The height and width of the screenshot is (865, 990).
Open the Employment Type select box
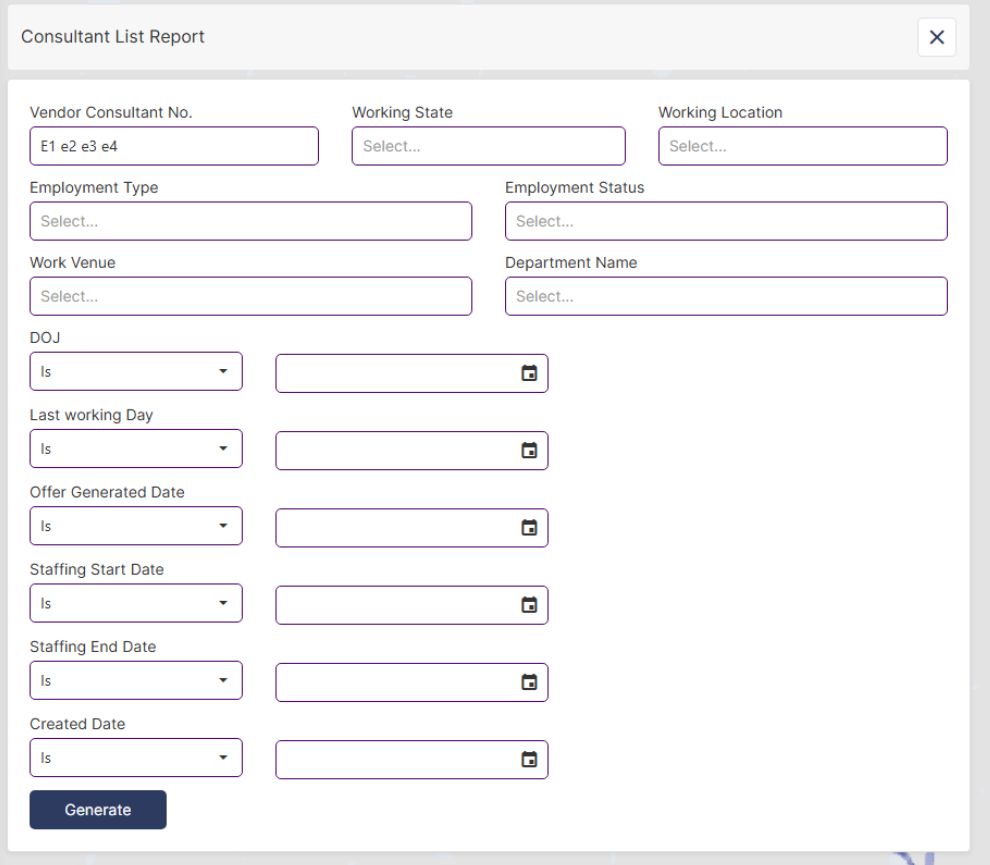[x=250, y=221]
